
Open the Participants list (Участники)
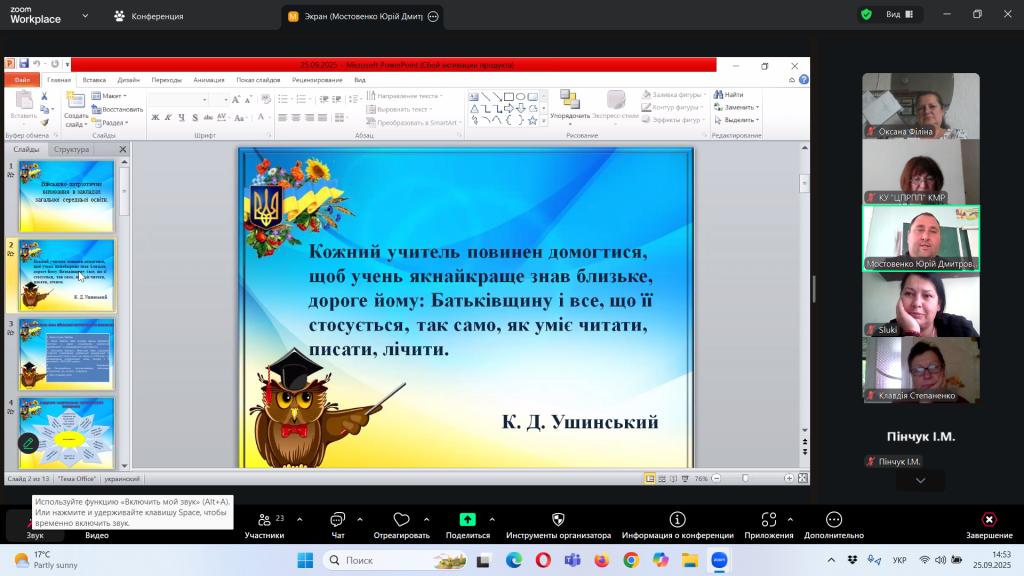[264, 520]
